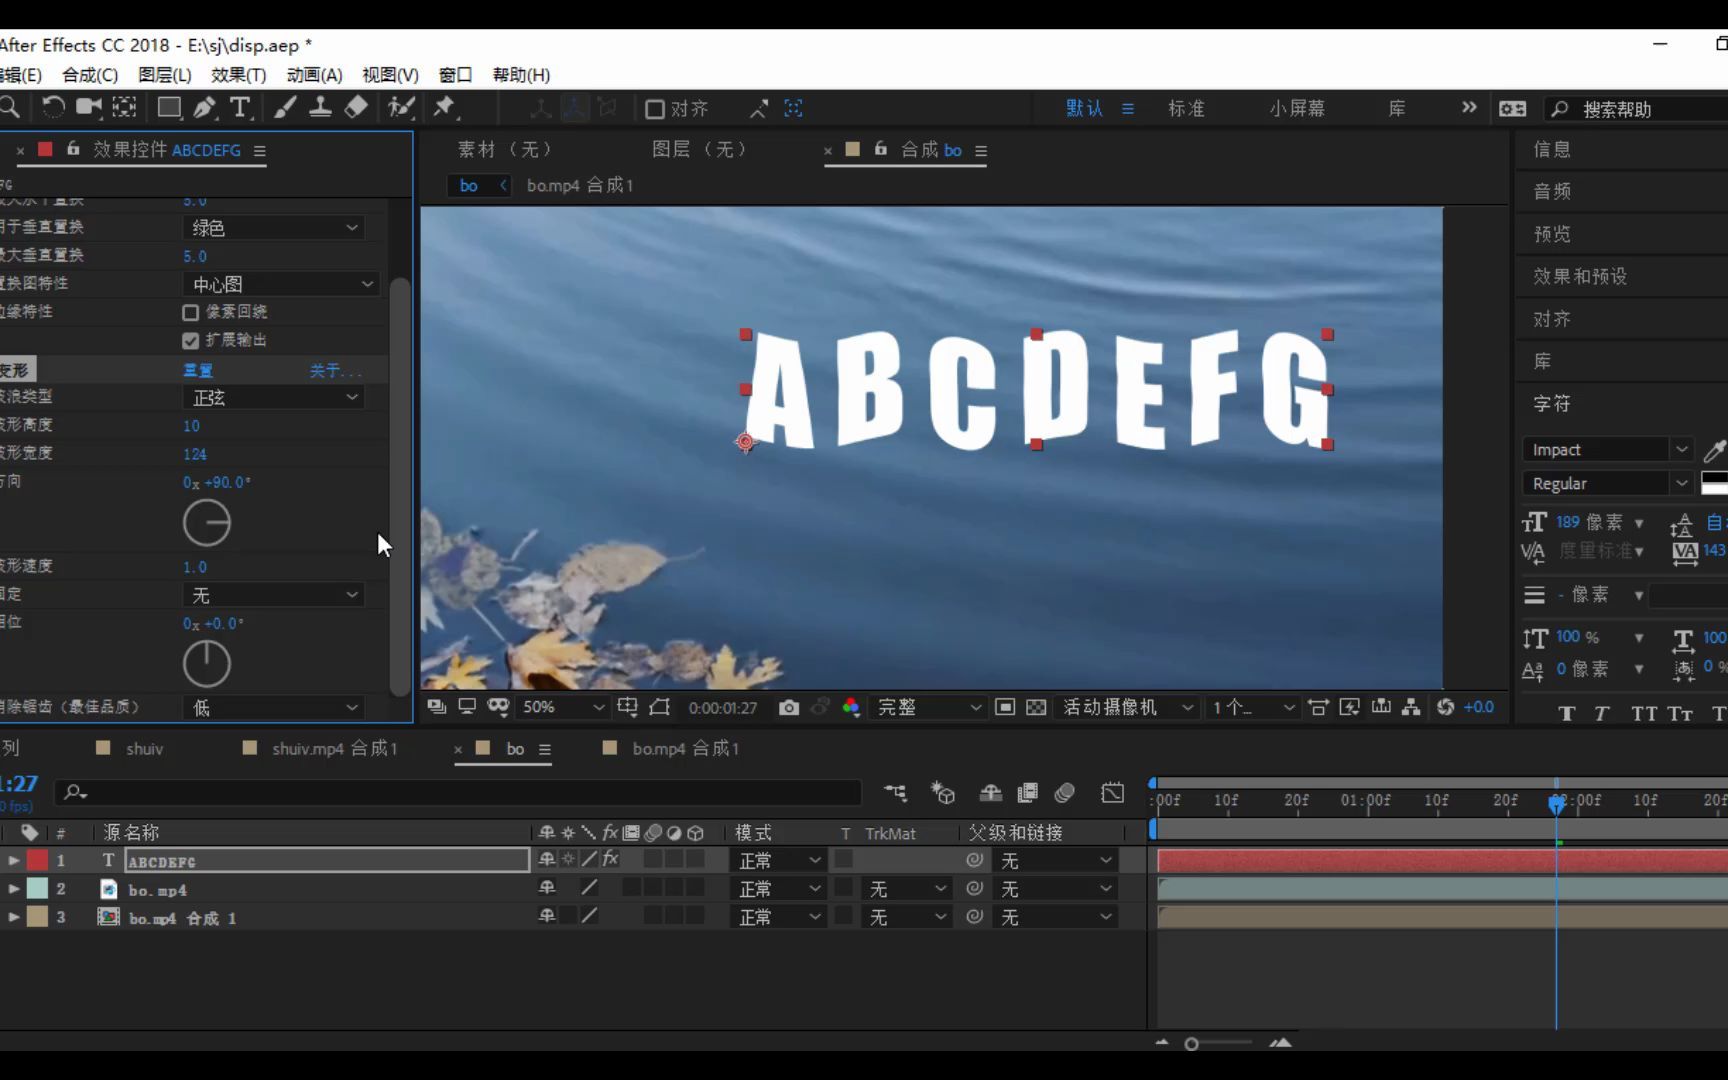Viewport: 1728px width, 1080px height.
Task: Toggle shy switch for bo.mp4 layer
Action: coord(547,887)
